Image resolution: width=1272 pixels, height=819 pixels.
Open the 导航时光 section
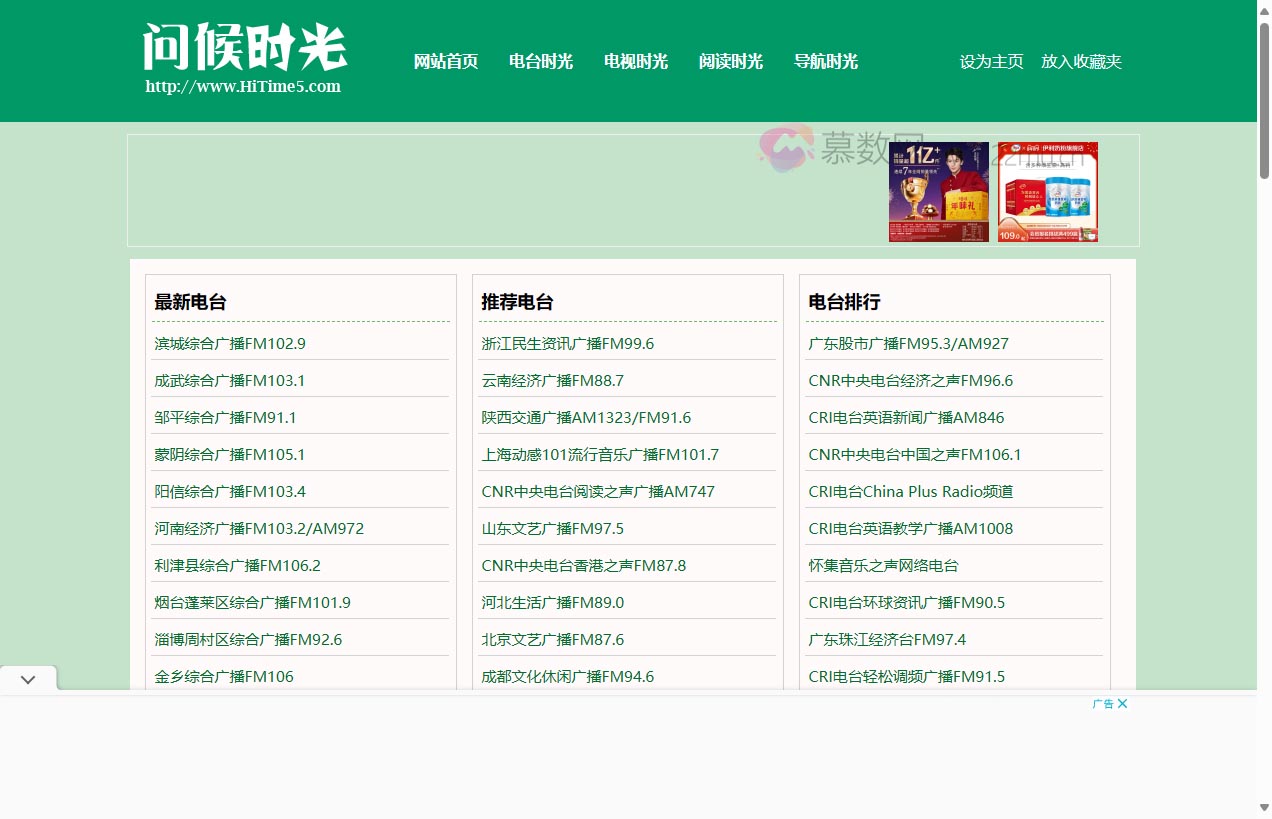click(825, 61)
